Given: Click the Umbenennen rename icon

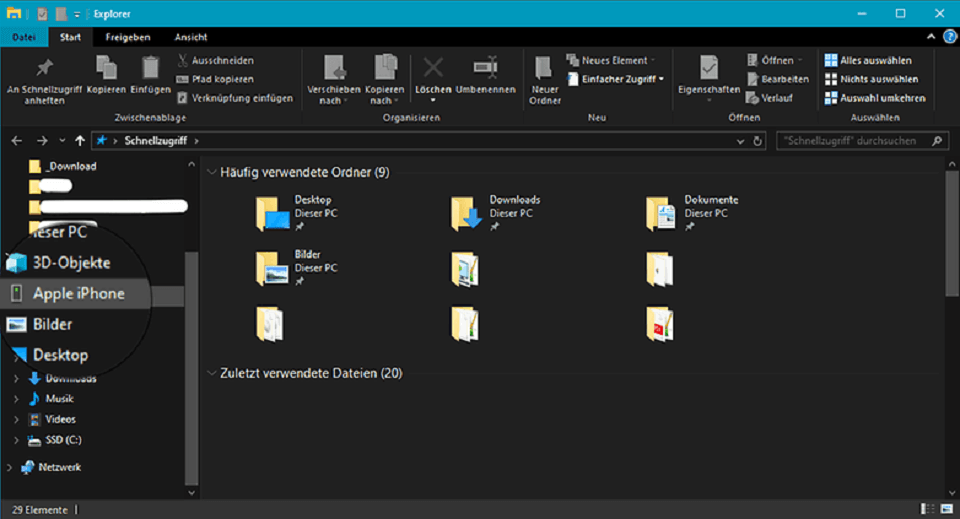Looking at the screenshot, I should click(486, 70).
